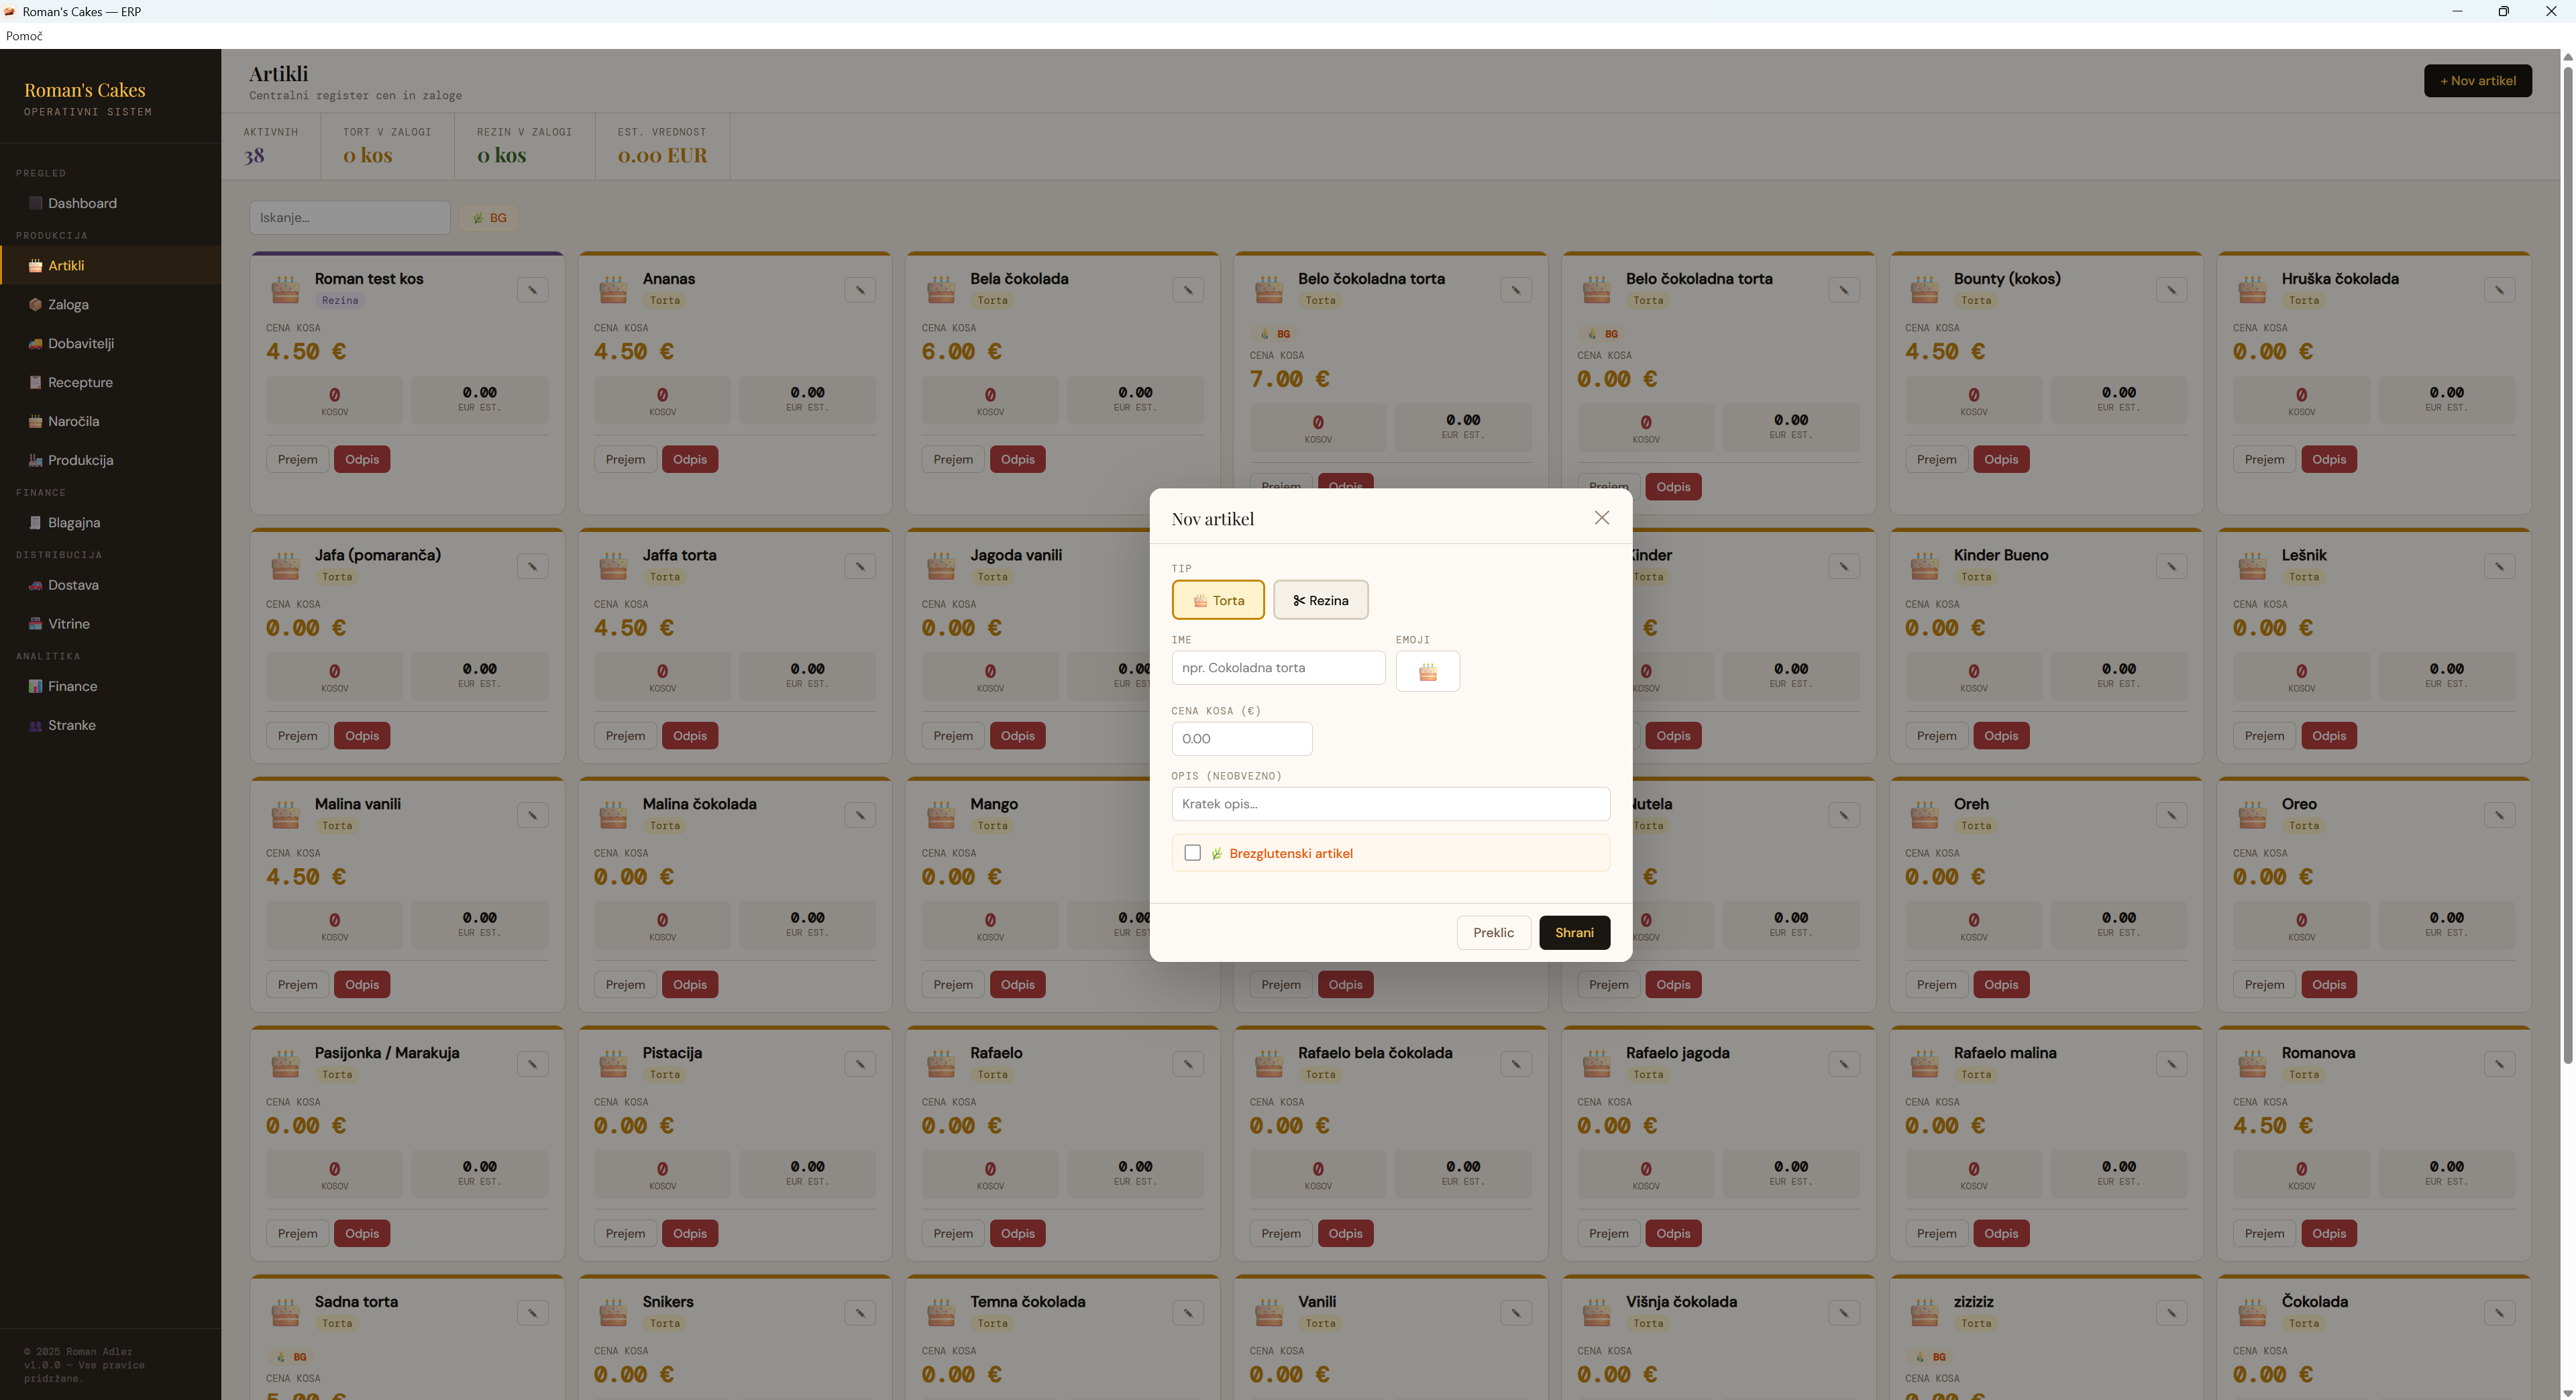Click the 0.00 EUR estimated value stat

pyautogui.click(x=662, y=155)
